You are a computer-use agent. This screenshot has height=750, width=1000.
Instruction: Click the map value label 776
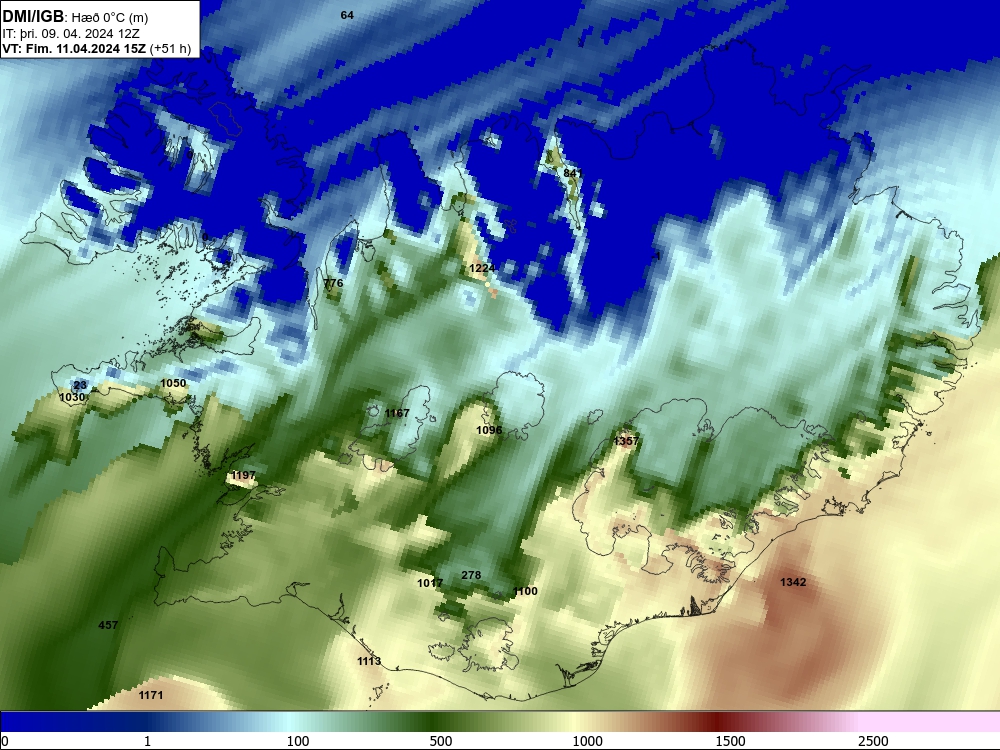click(x=333, y=283)
